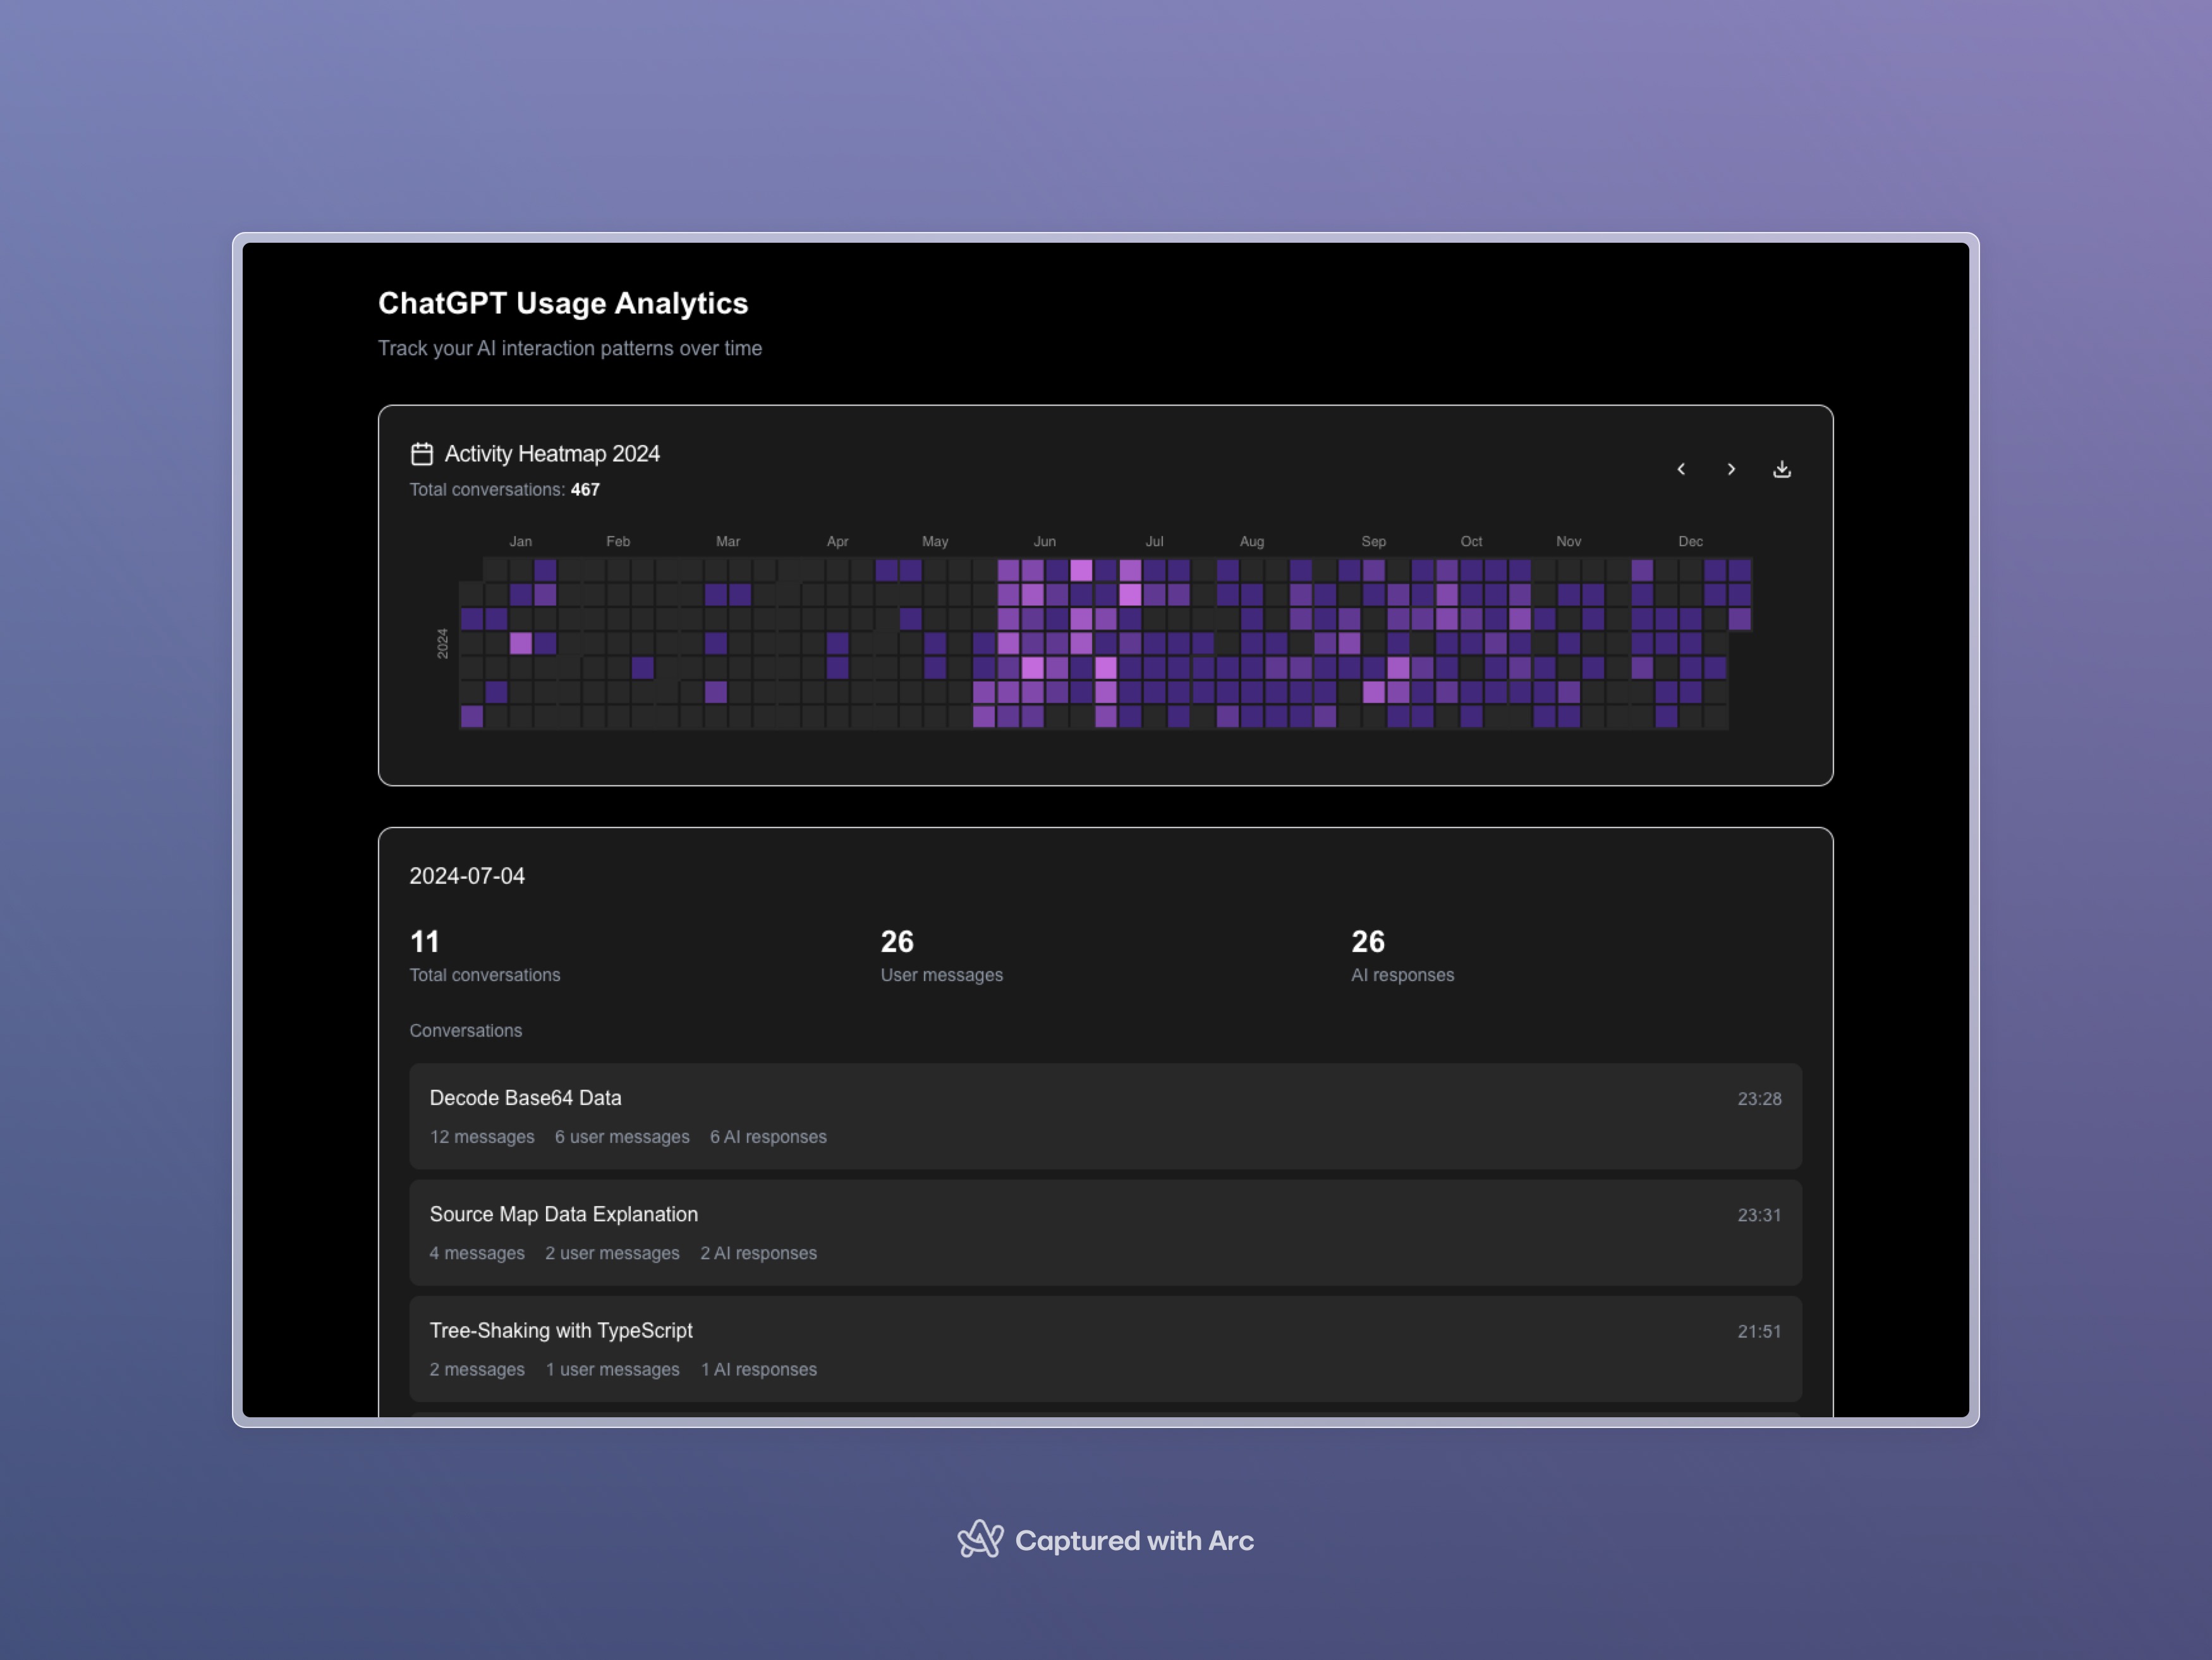Click the Total conversations: 467 text
2212x1660 pixels.
504,489
